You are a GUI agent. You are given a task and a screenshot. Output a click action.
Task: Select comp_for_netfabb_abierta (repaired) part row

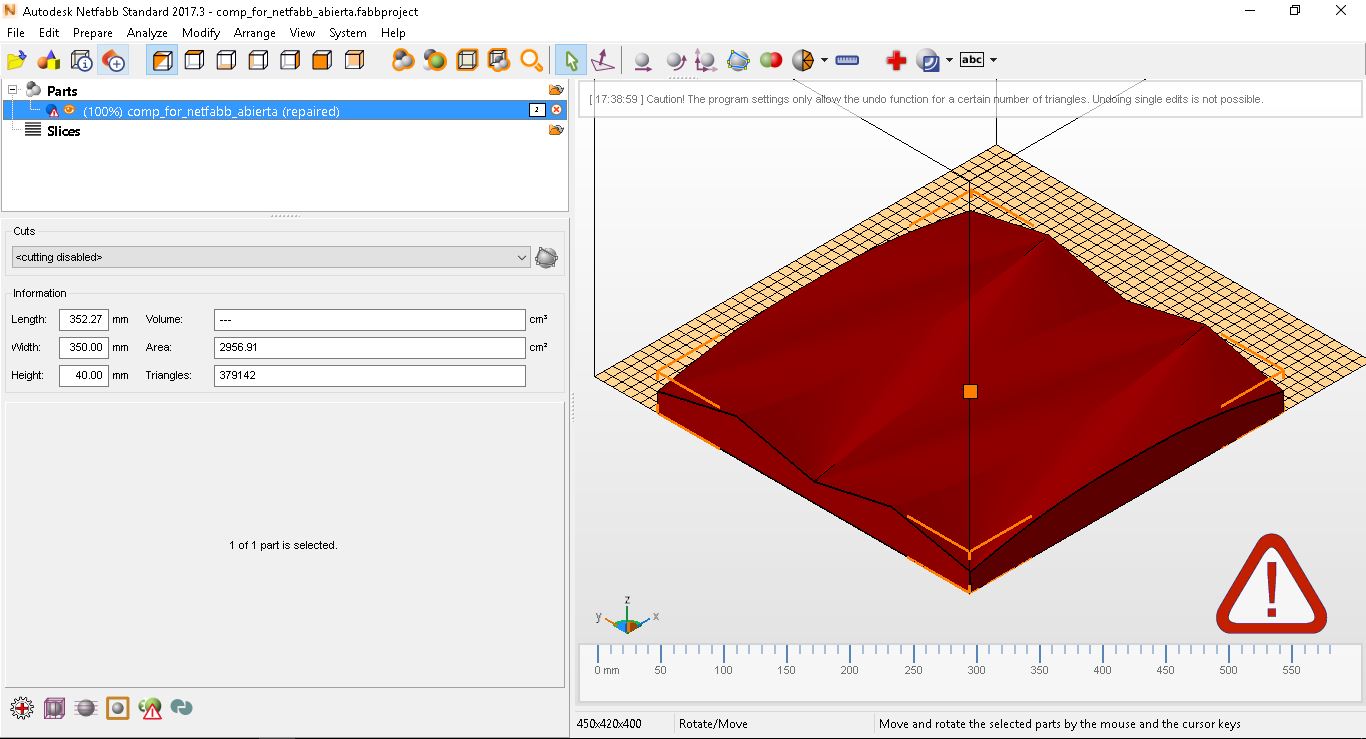pos(284,110)
